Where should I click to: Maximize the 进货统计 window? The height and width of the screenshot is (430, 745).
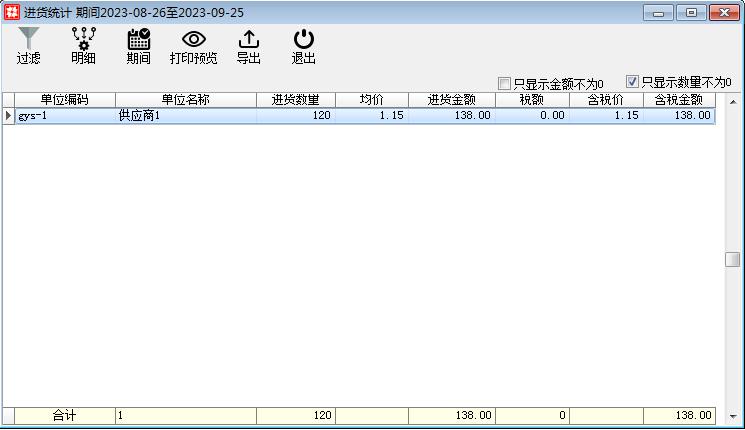click(690, 13)
